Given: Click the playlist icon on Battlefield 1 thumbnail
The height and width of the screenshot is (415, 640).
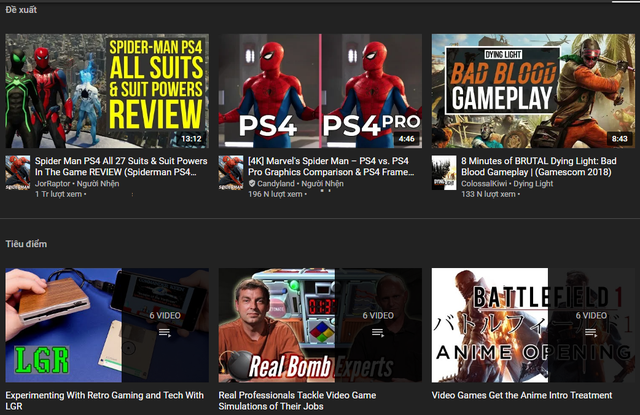Looking at the screenshot, I should pos(591,333).
